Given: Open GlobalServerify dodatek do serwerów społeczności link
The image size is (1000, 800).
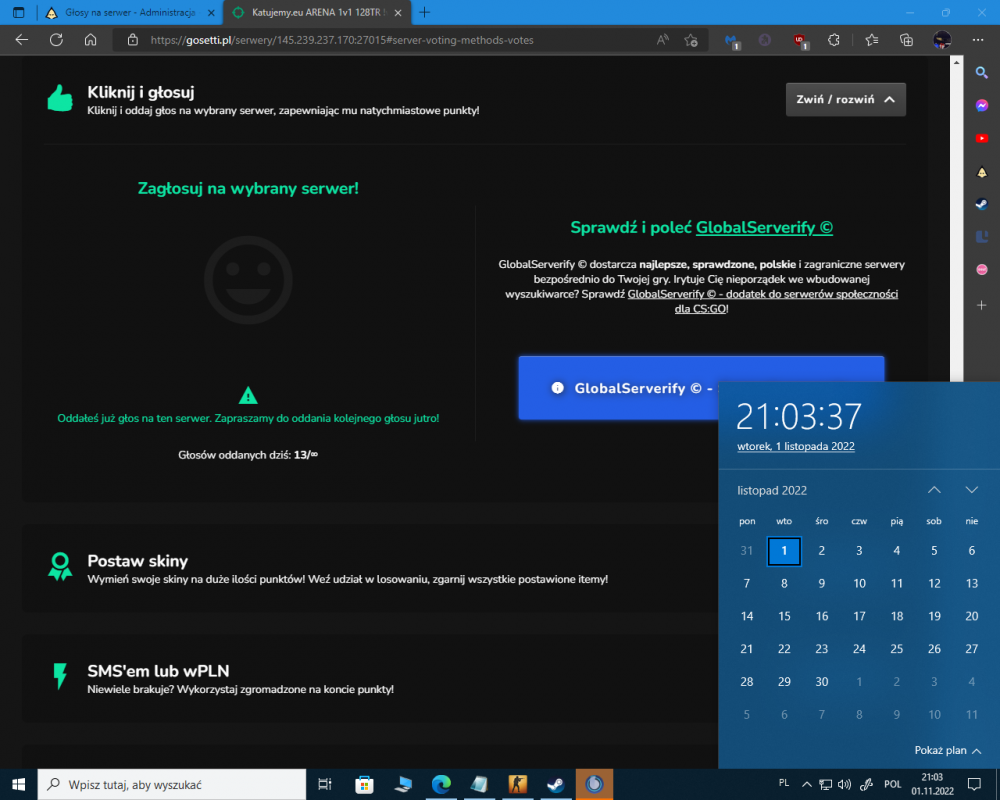Looking at the screenshot, I should pos(763,301).
